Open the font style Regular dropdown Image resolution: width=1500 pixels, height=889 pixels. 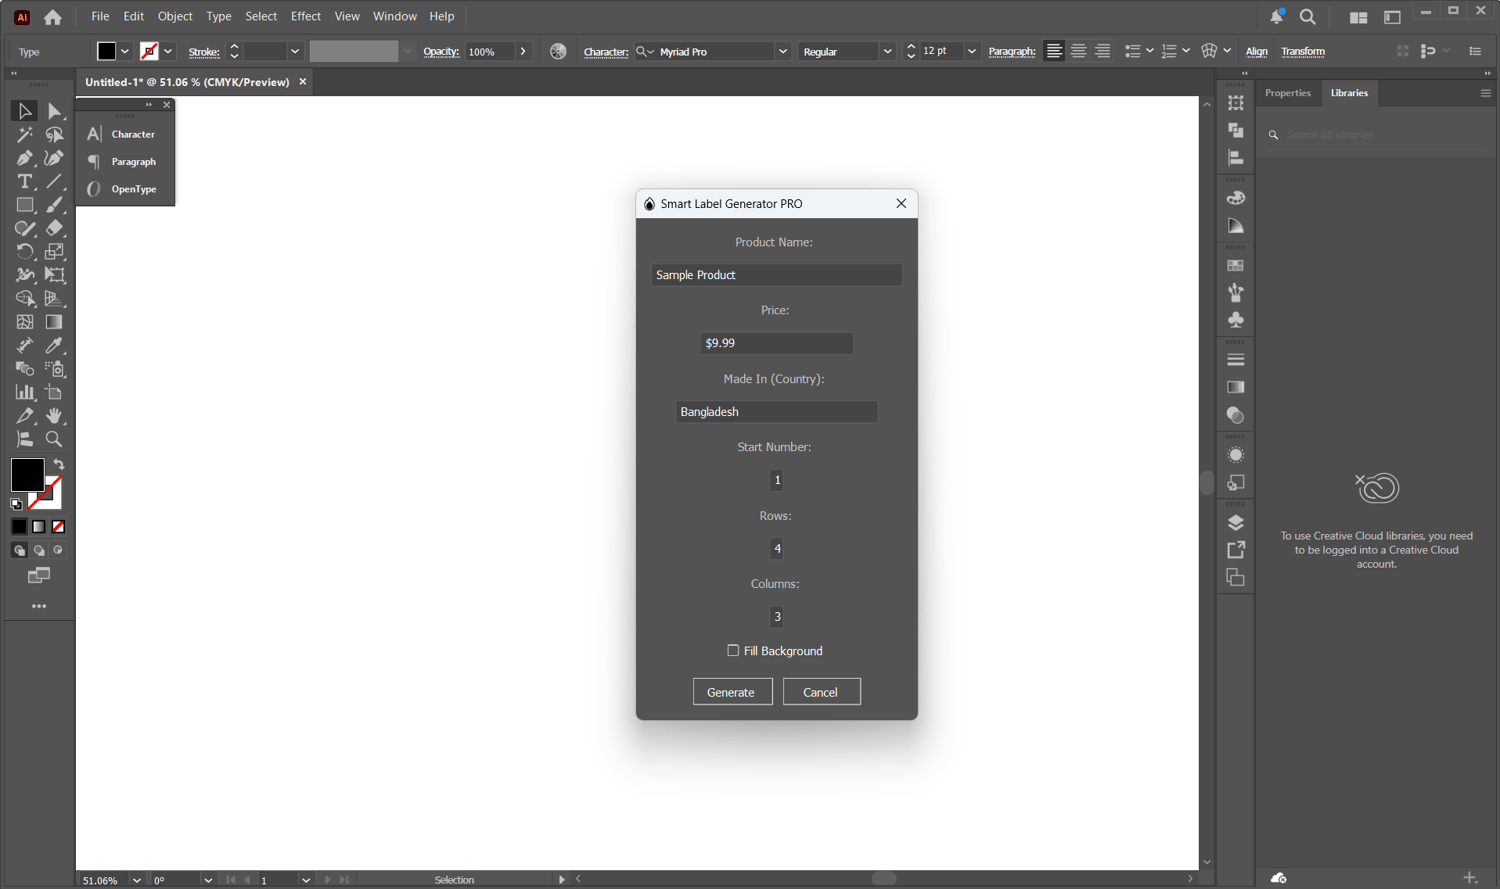tap(887, 52)
